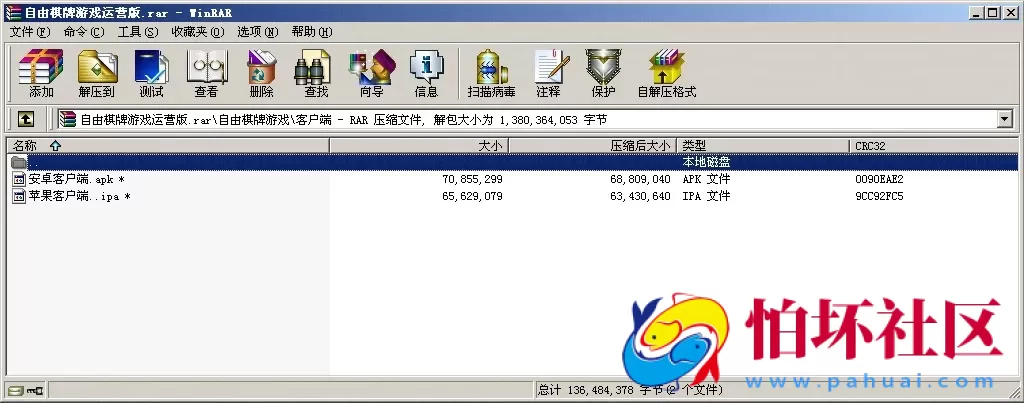Click the status bar total 136,484,378 text

630,391
